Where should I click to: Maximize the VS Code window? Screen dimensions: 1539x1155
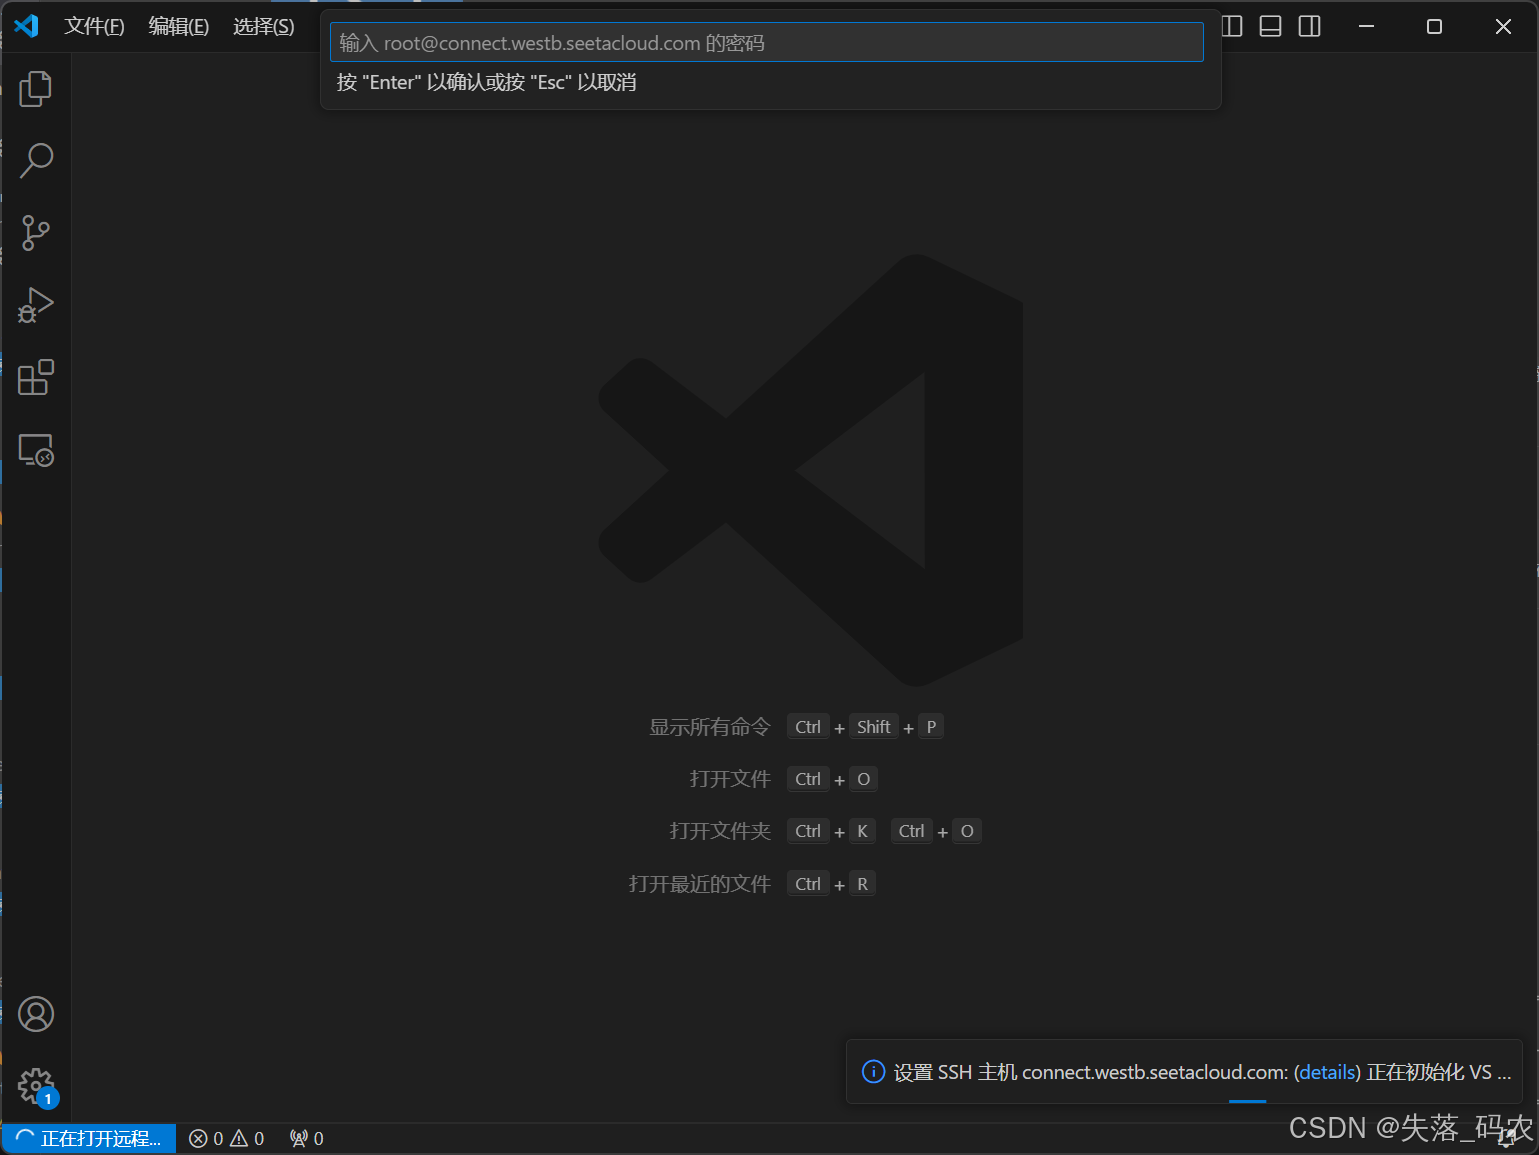point(1434,26)
